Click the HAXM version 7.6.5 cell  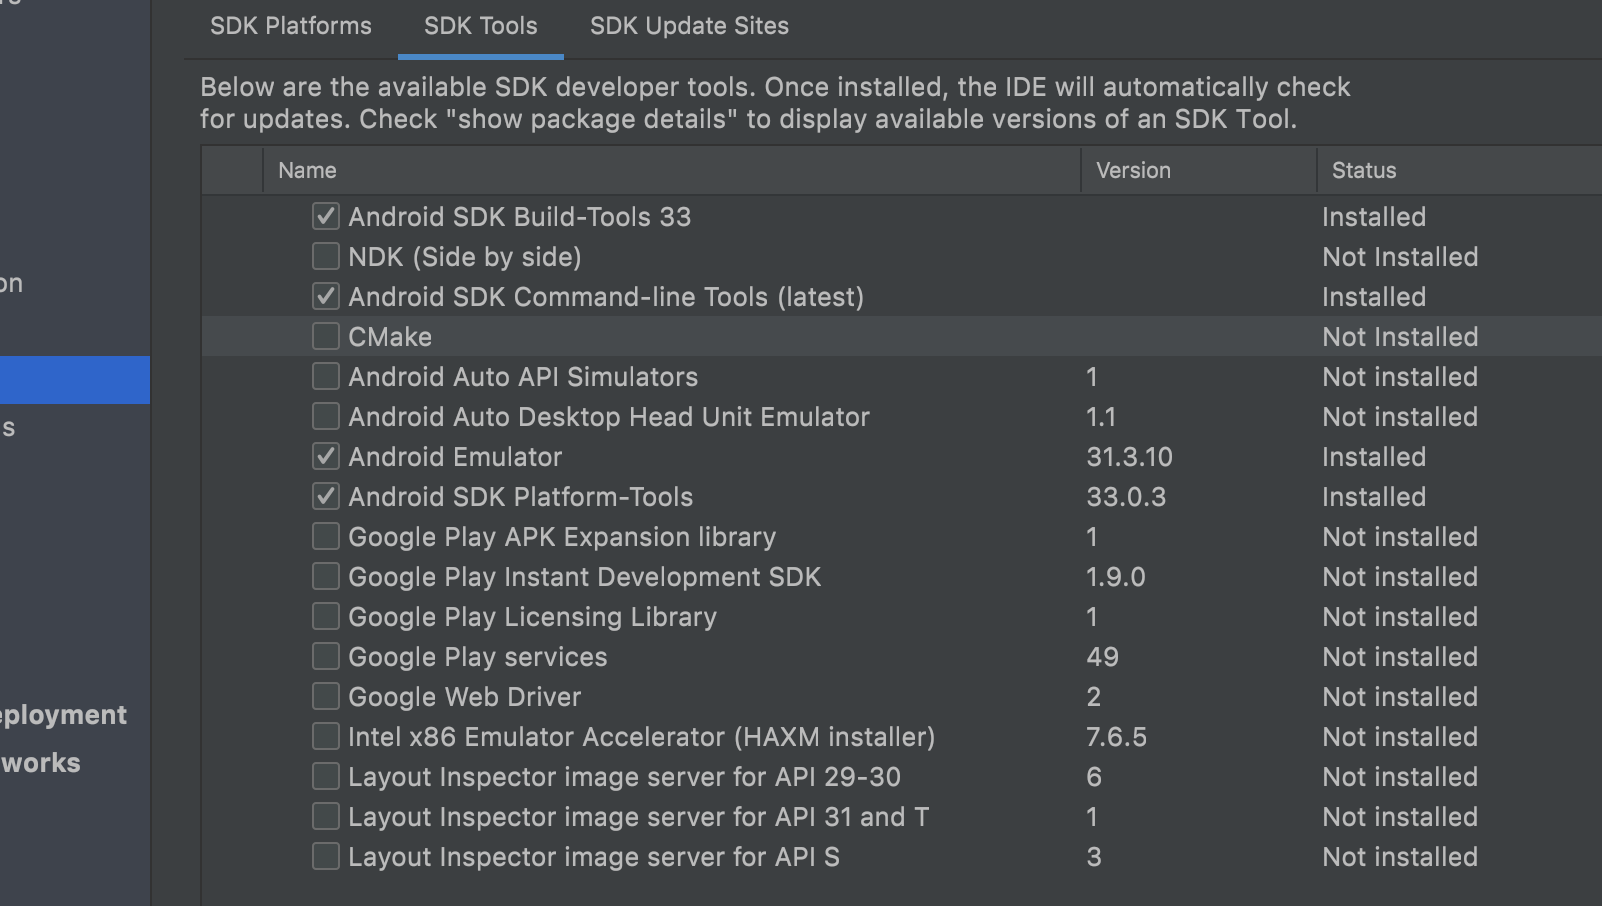pos(1116,737)
